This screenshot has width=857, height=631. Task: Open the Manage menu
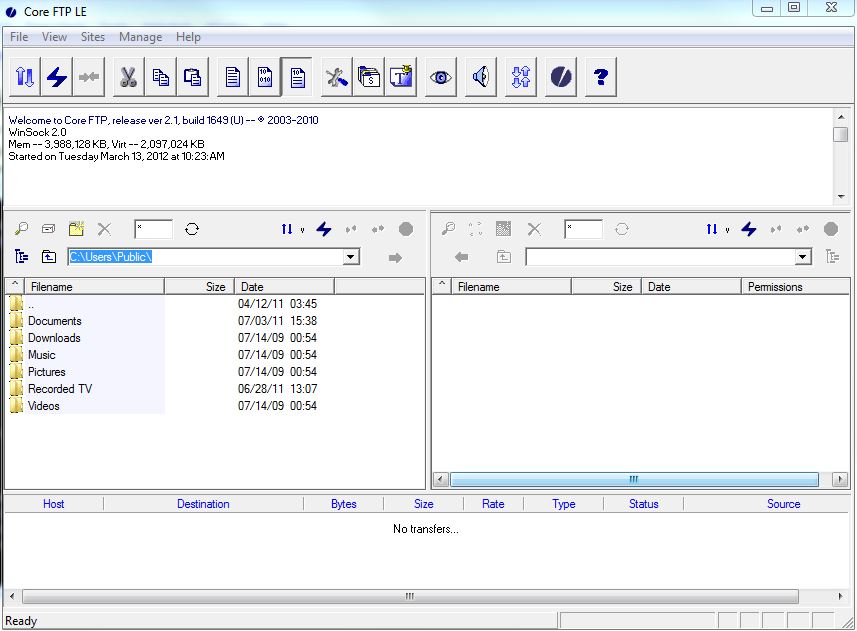click(140, 37)
